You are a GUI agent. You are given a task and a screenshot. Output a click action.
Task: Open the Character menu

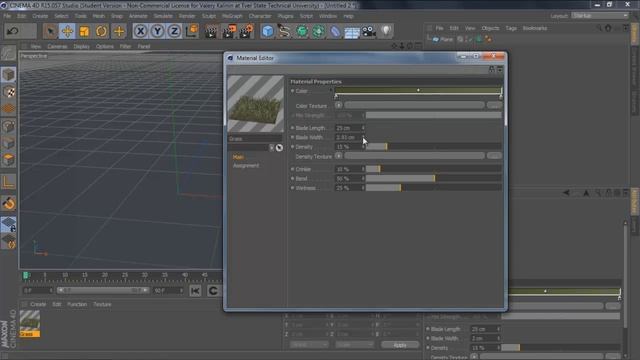[260, 16]
